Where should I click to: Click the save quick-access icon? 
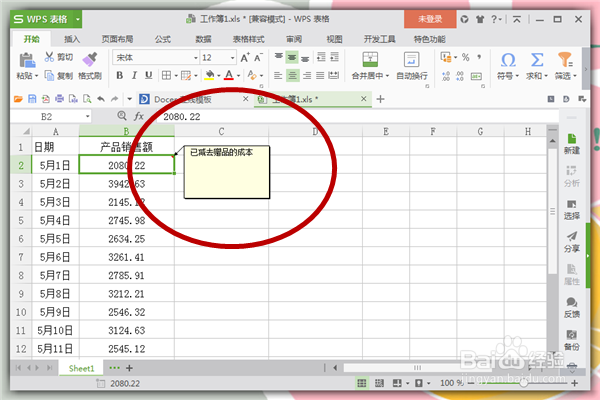click(32, 99)
